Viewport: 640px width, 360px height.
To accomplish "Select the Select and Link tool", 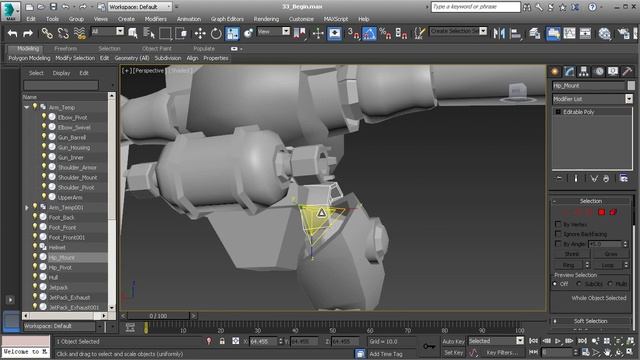I will 47,33.
